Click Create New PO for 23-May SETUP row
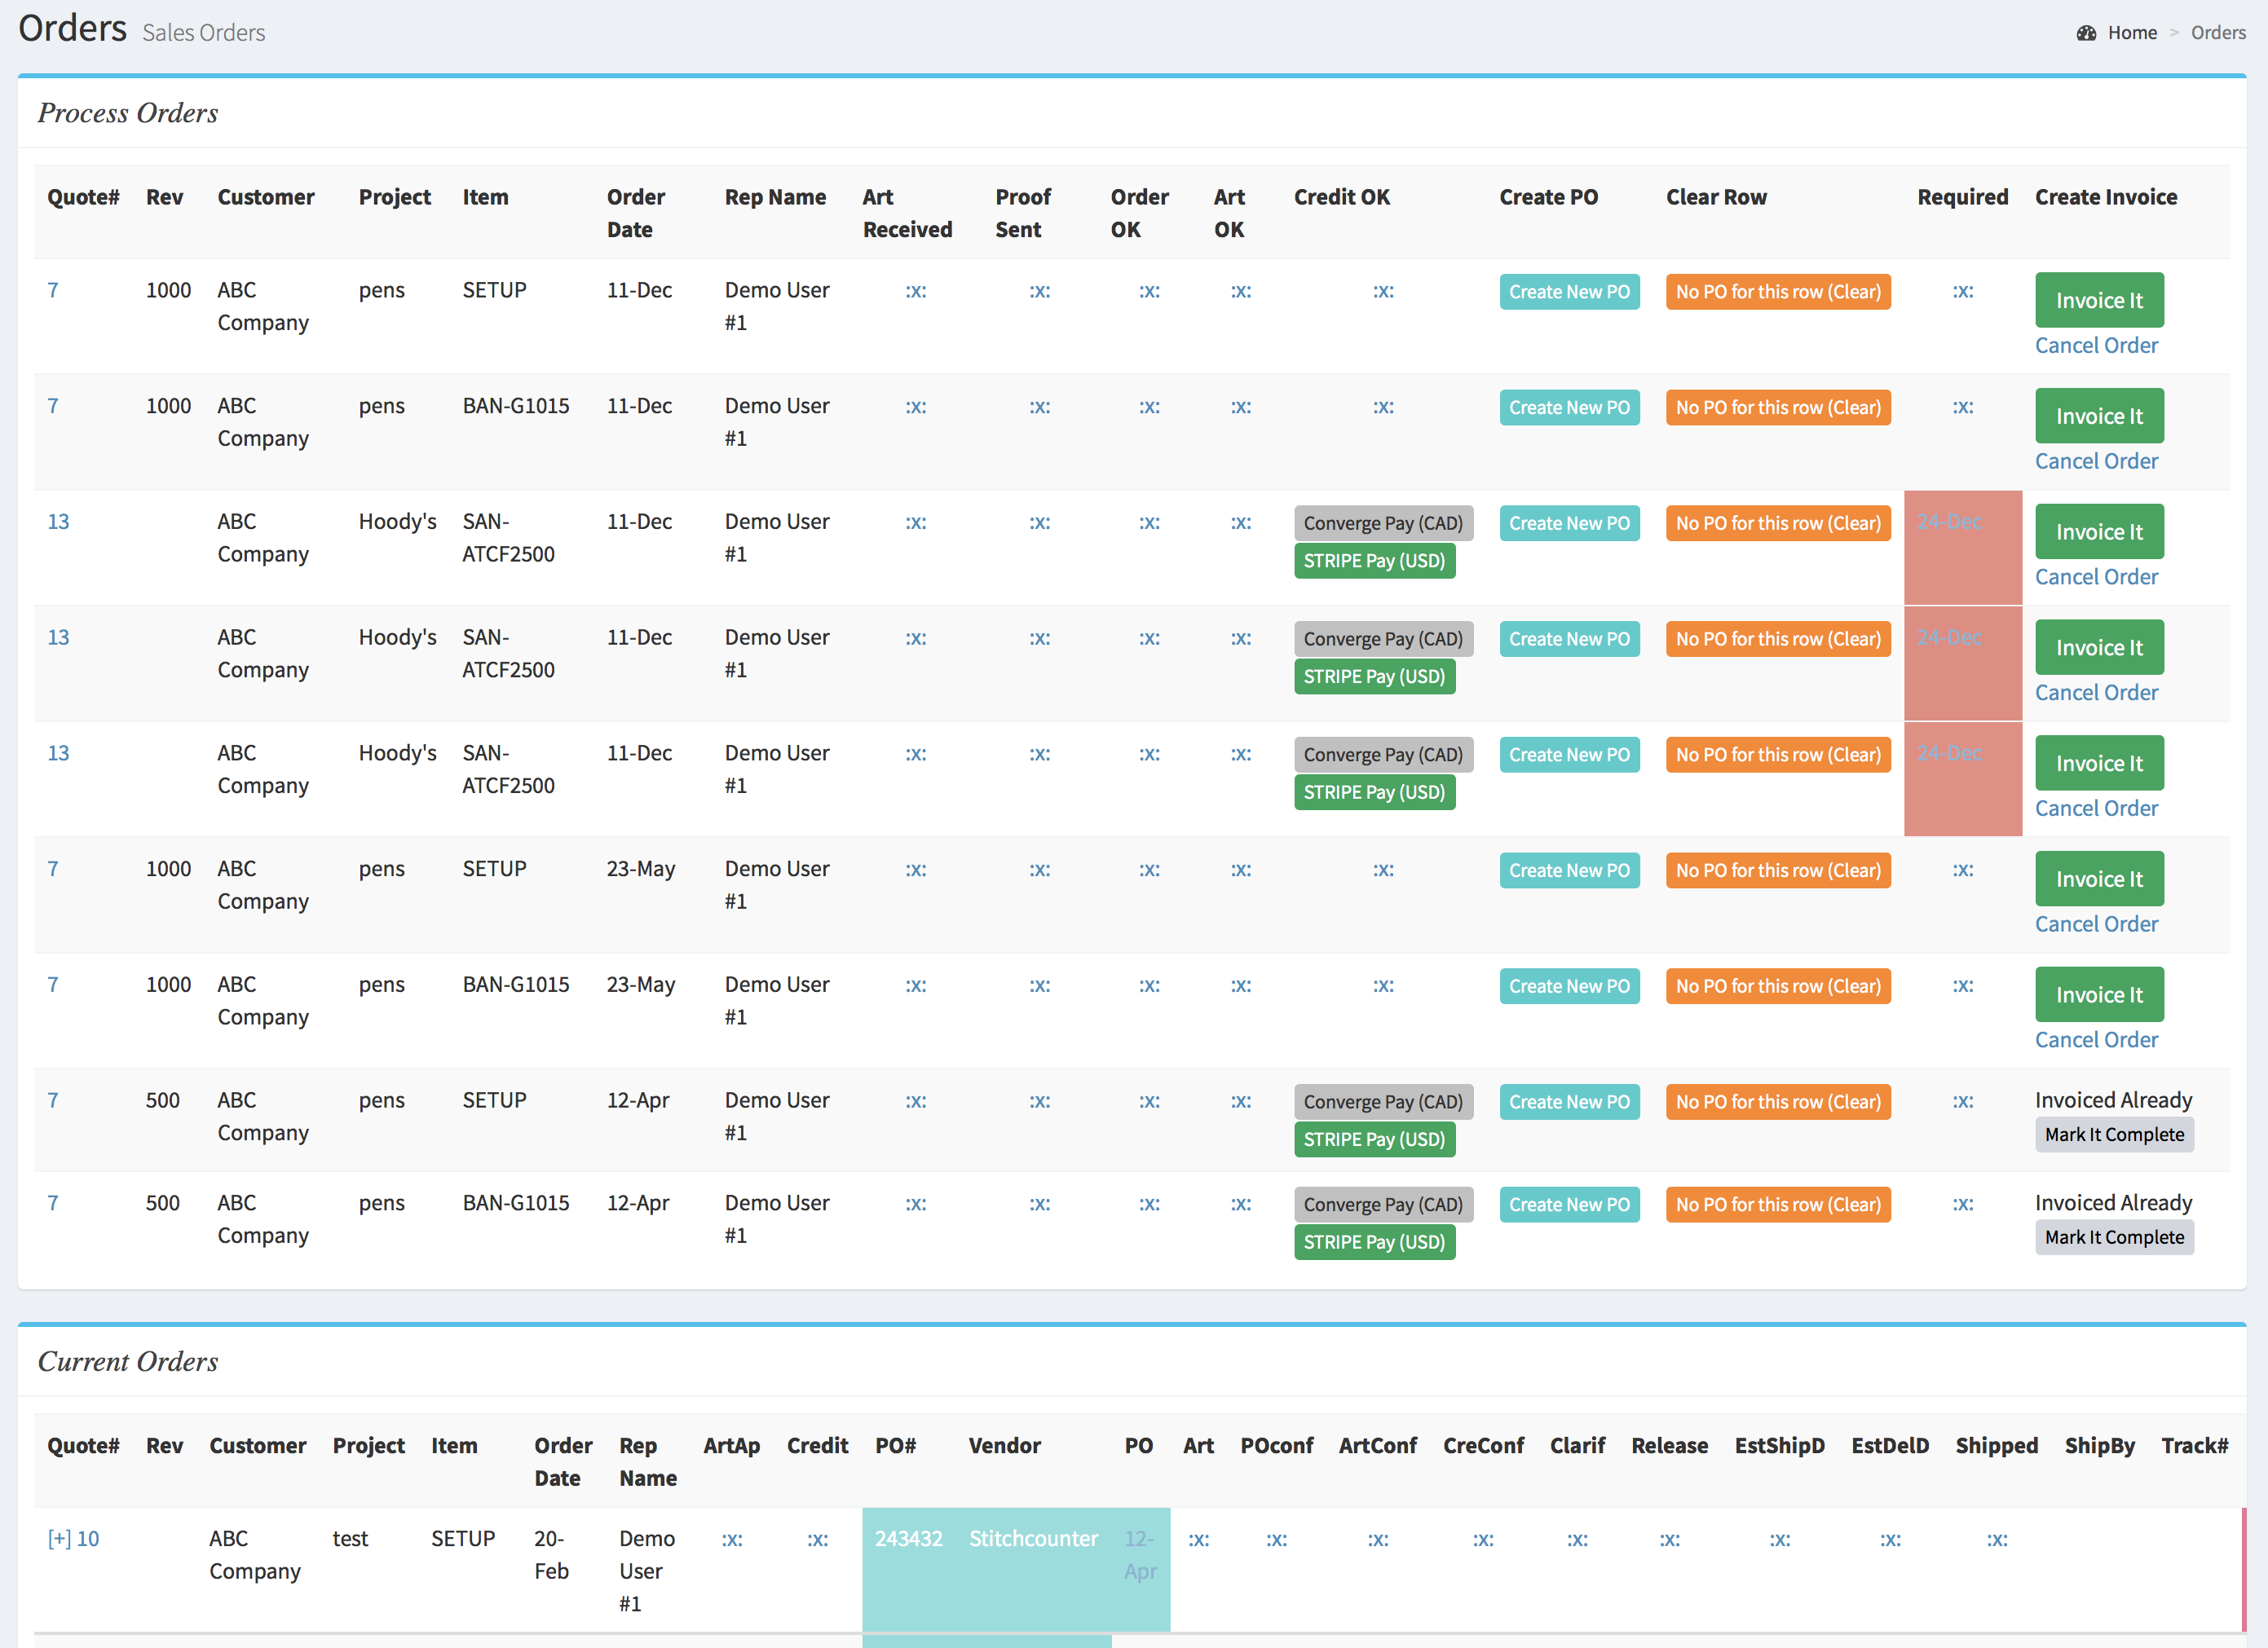Image resolution: width=2268 pixels, height=1648 pixels. coord(1569,871)
